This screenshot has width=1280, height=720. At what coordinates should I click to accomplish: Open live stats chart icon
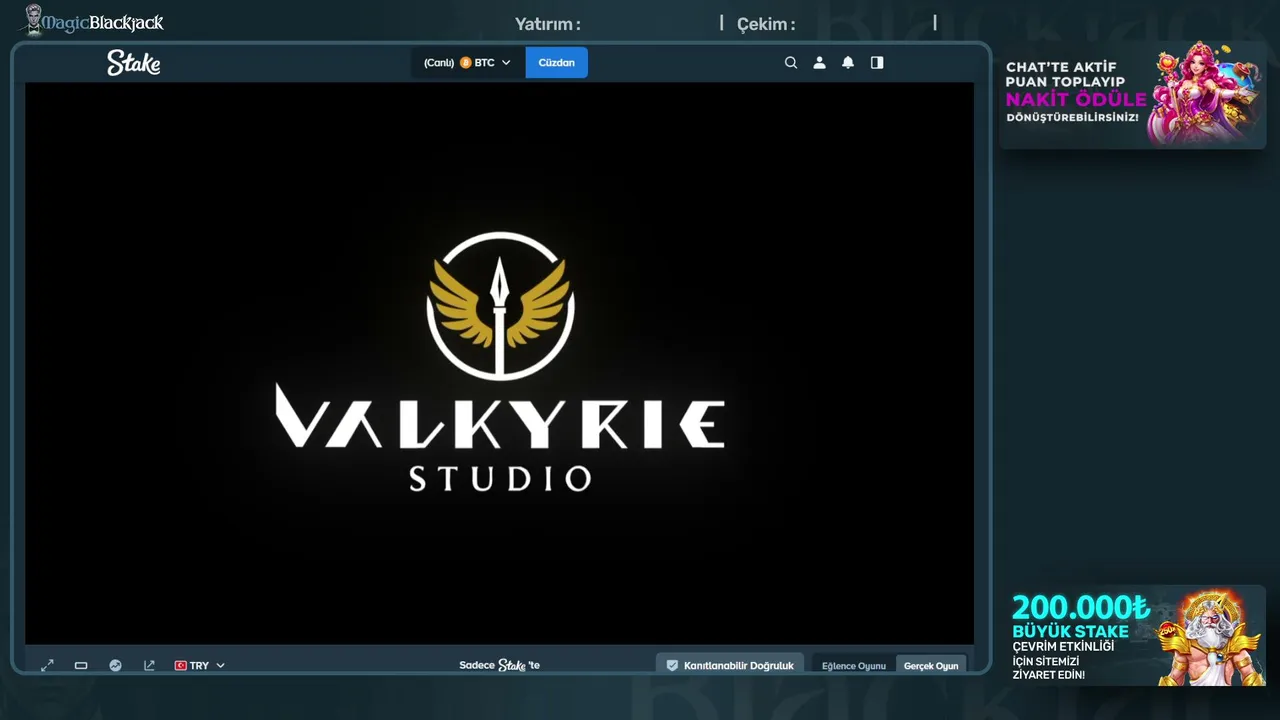[x=115, y=665]
